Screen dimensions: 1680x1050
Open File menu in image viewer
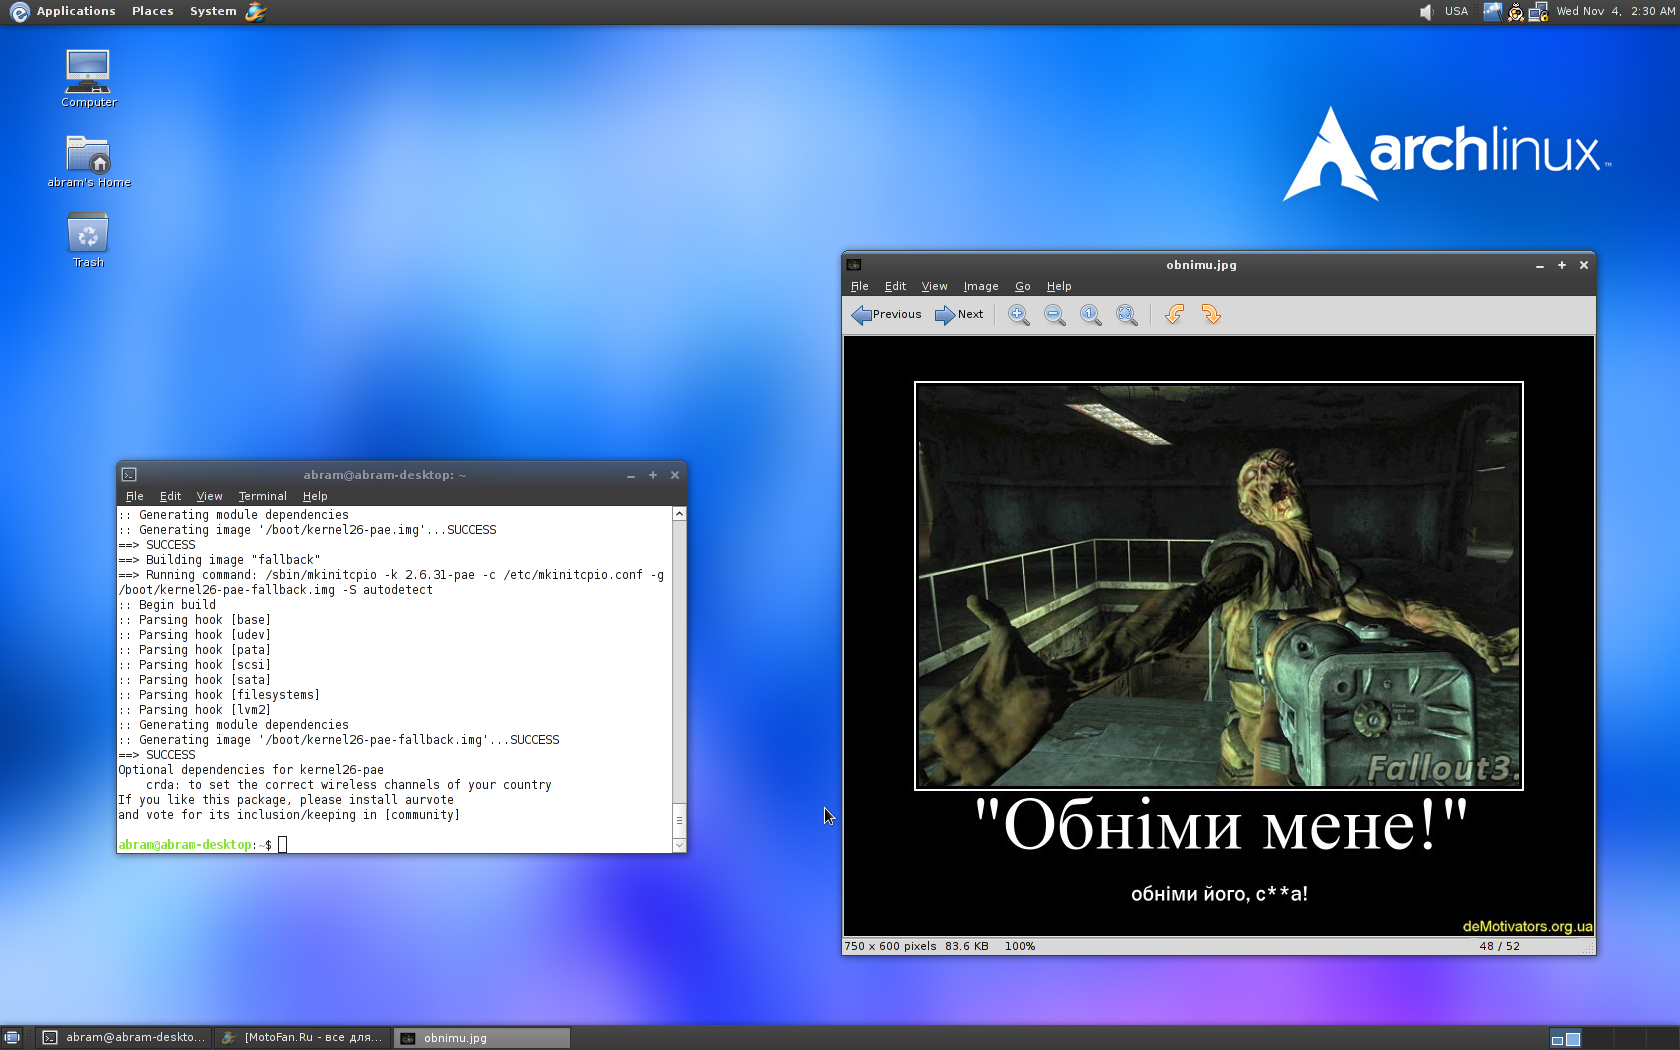[x=859, y=286]
